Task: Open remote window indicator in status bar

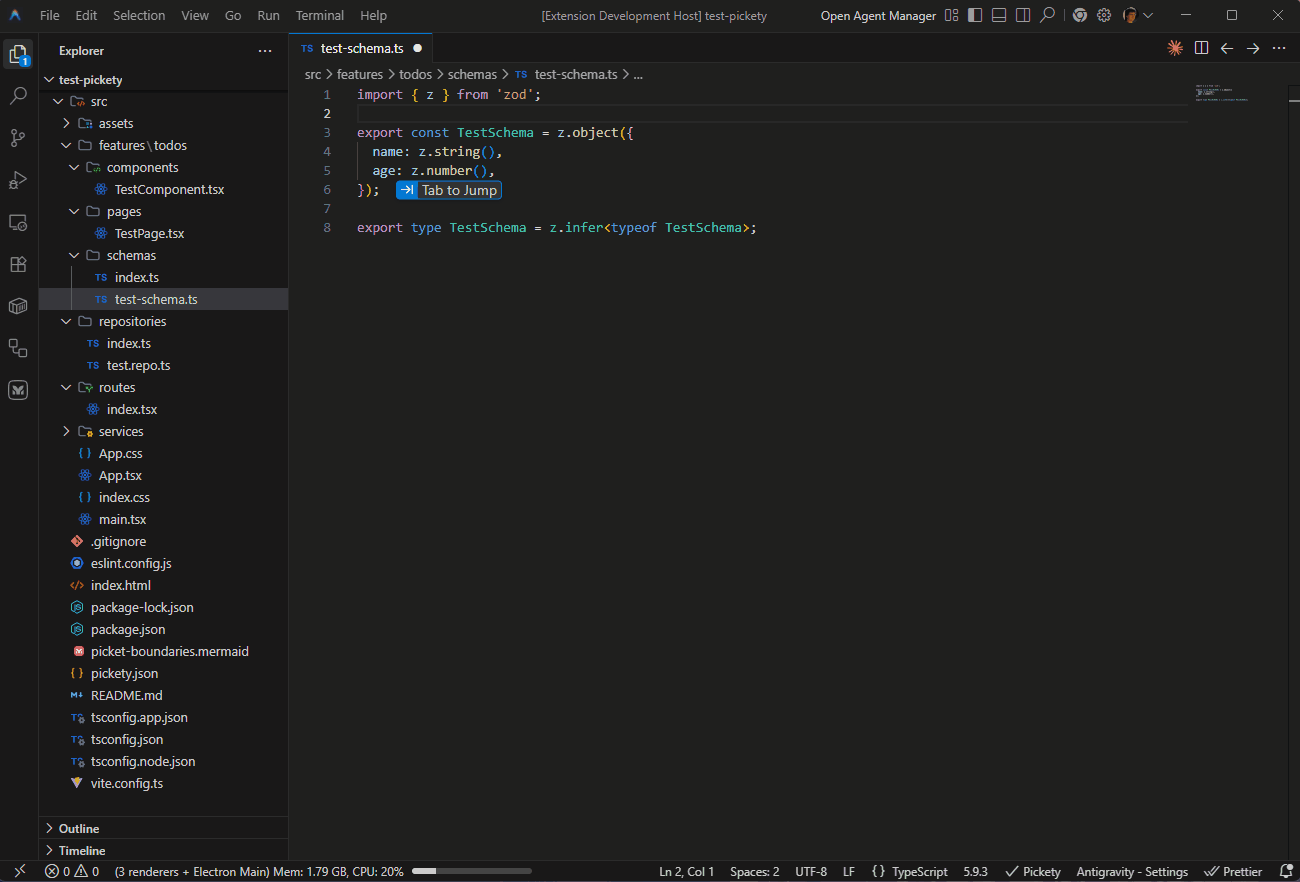Action: (x=19, y=871)
